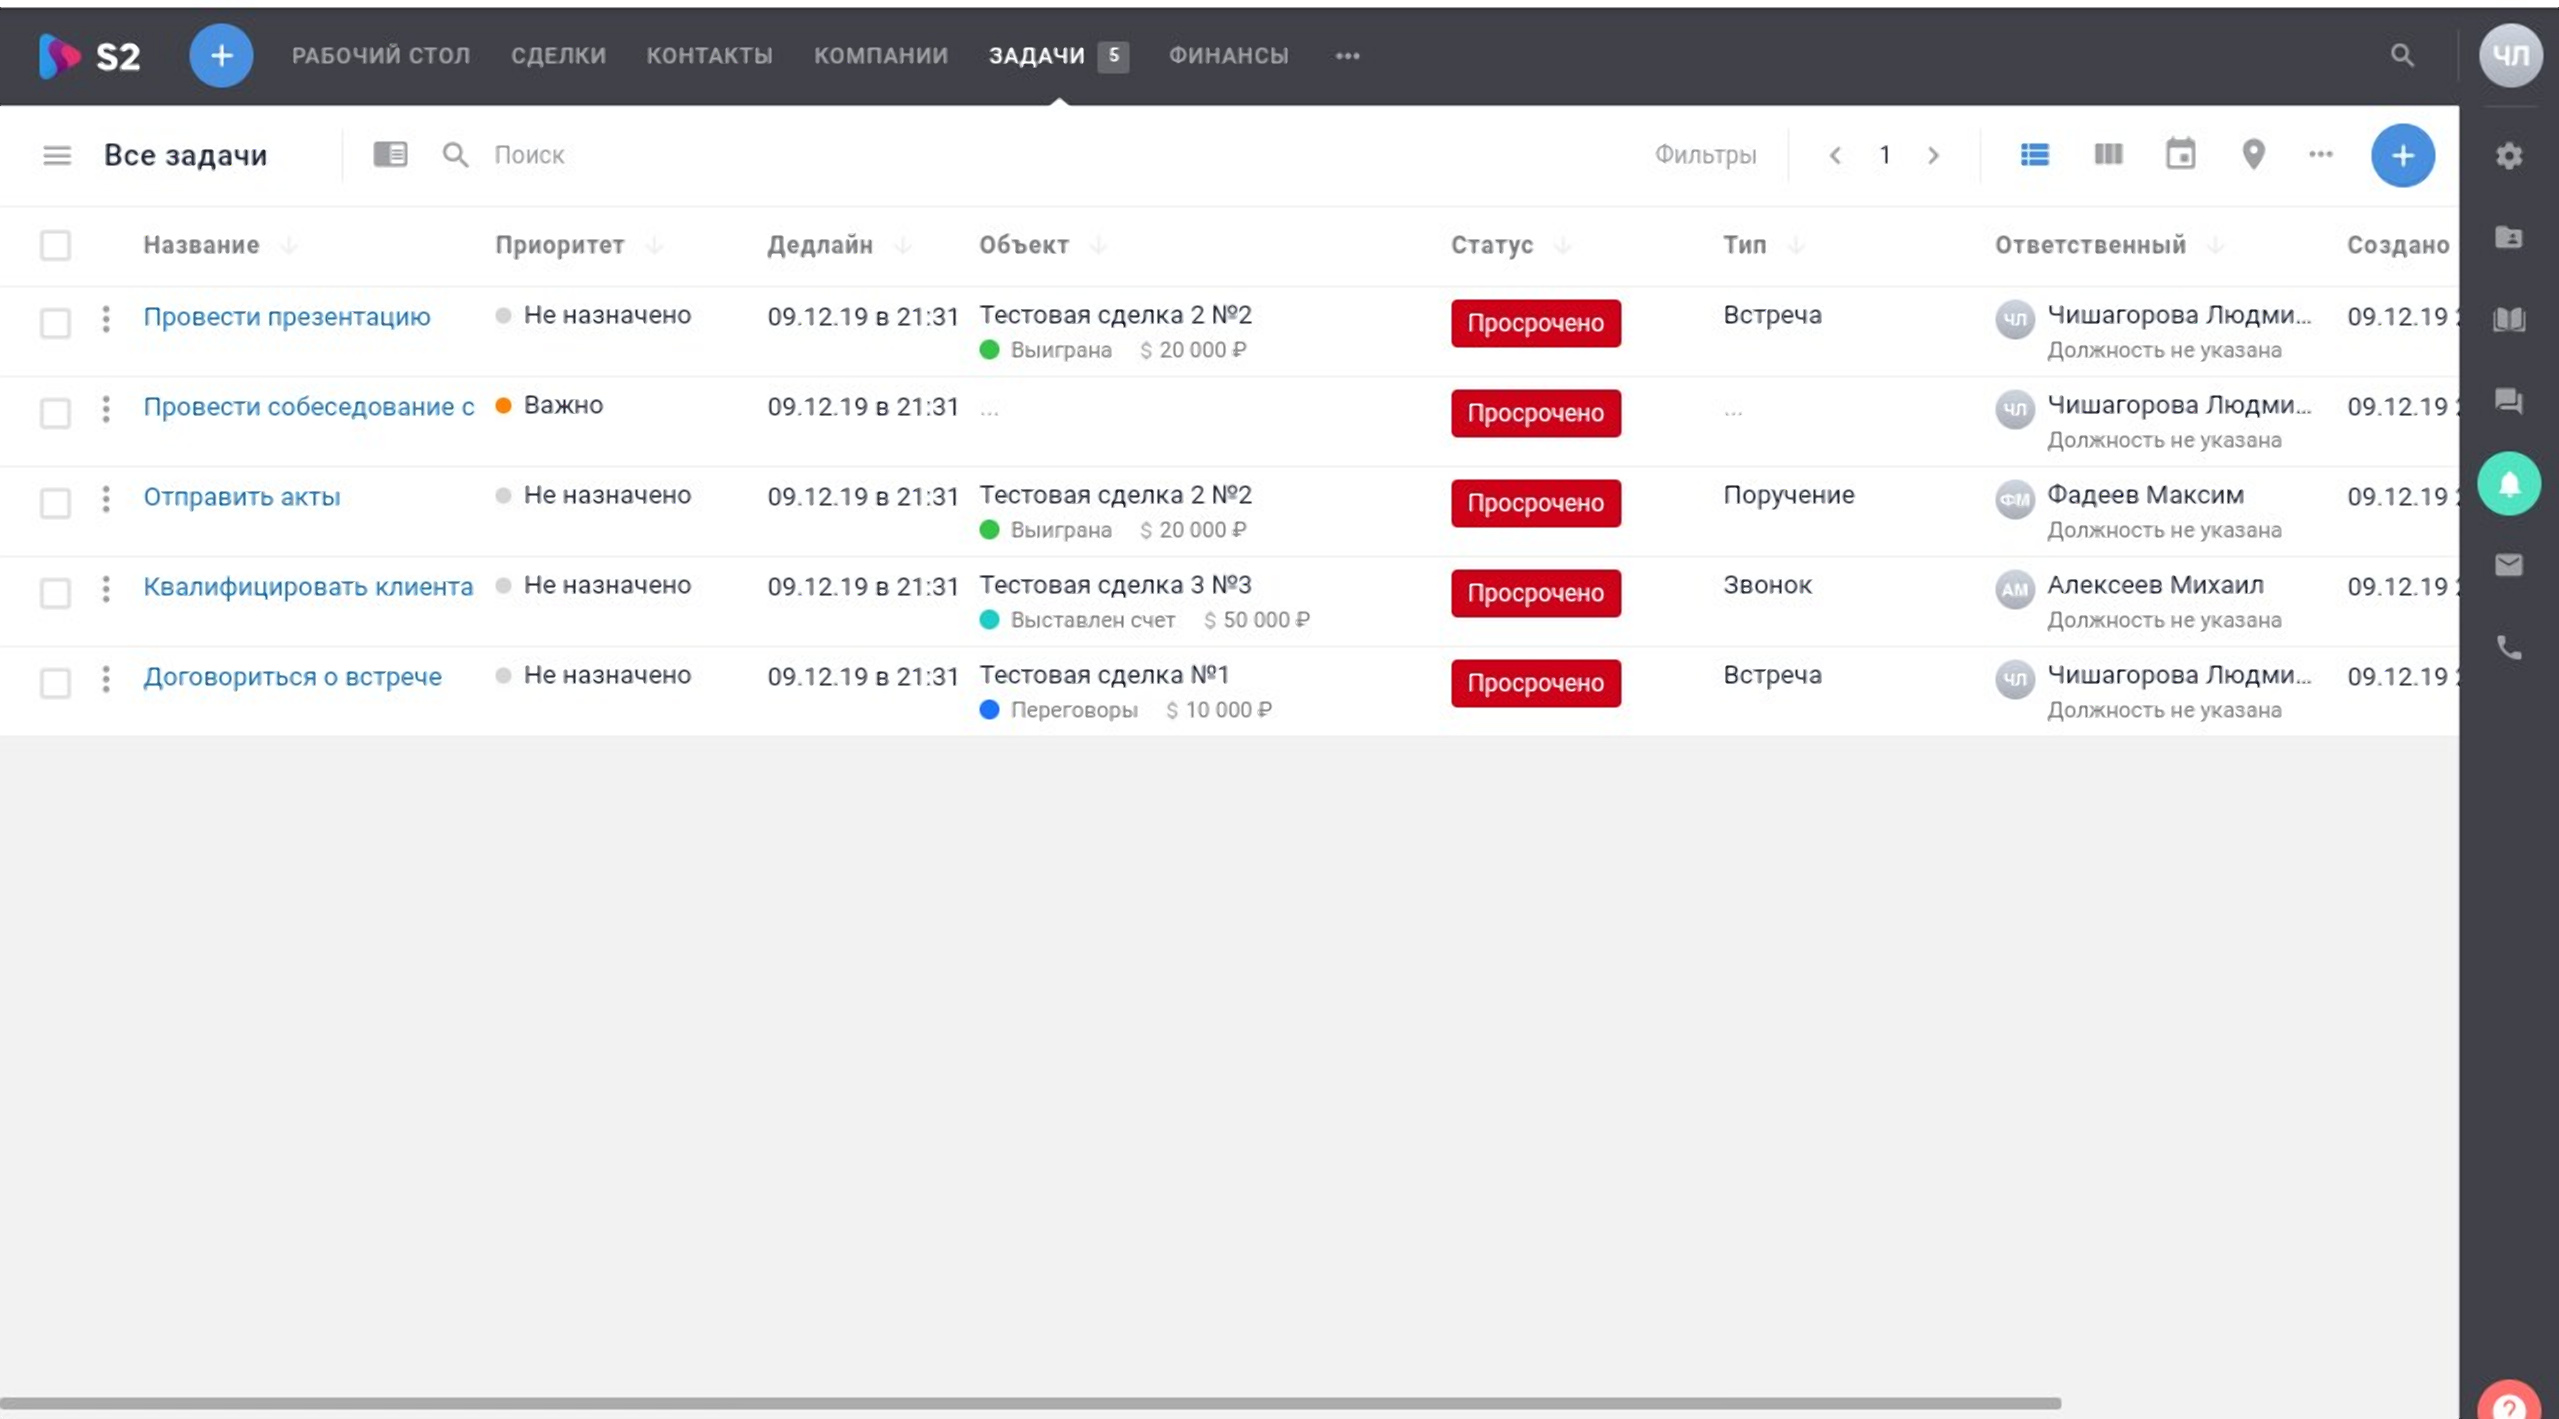The image size is (2559, 1419).
Task: Open chat messages icon in sidebar
Action: pos(2508,401)
